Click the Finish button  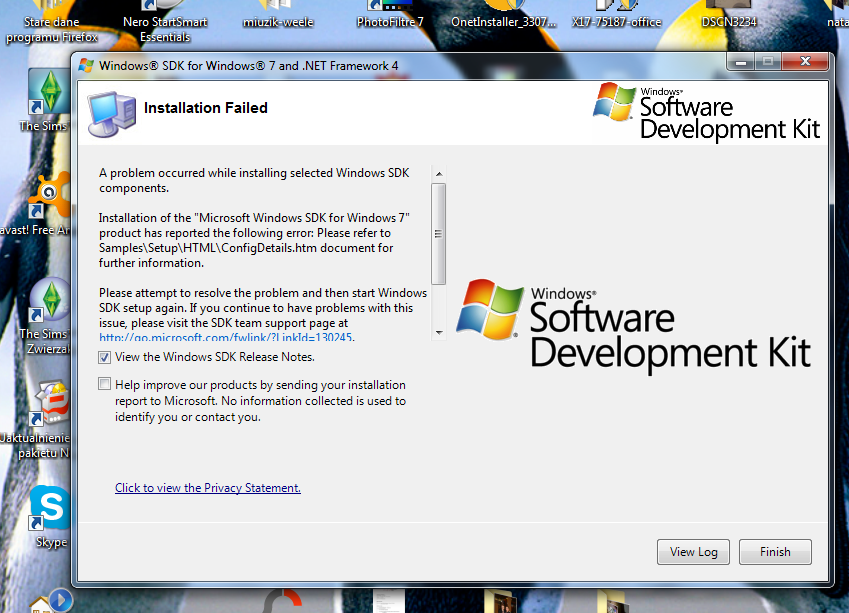775,552
